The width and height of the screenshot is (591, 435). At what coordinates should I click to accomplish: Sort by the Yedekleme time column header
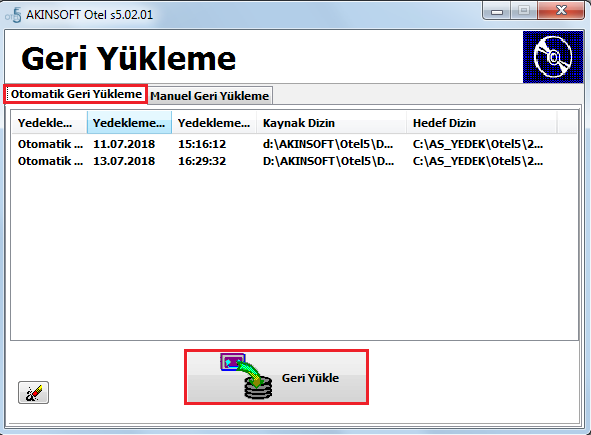(x=214, y=123)
